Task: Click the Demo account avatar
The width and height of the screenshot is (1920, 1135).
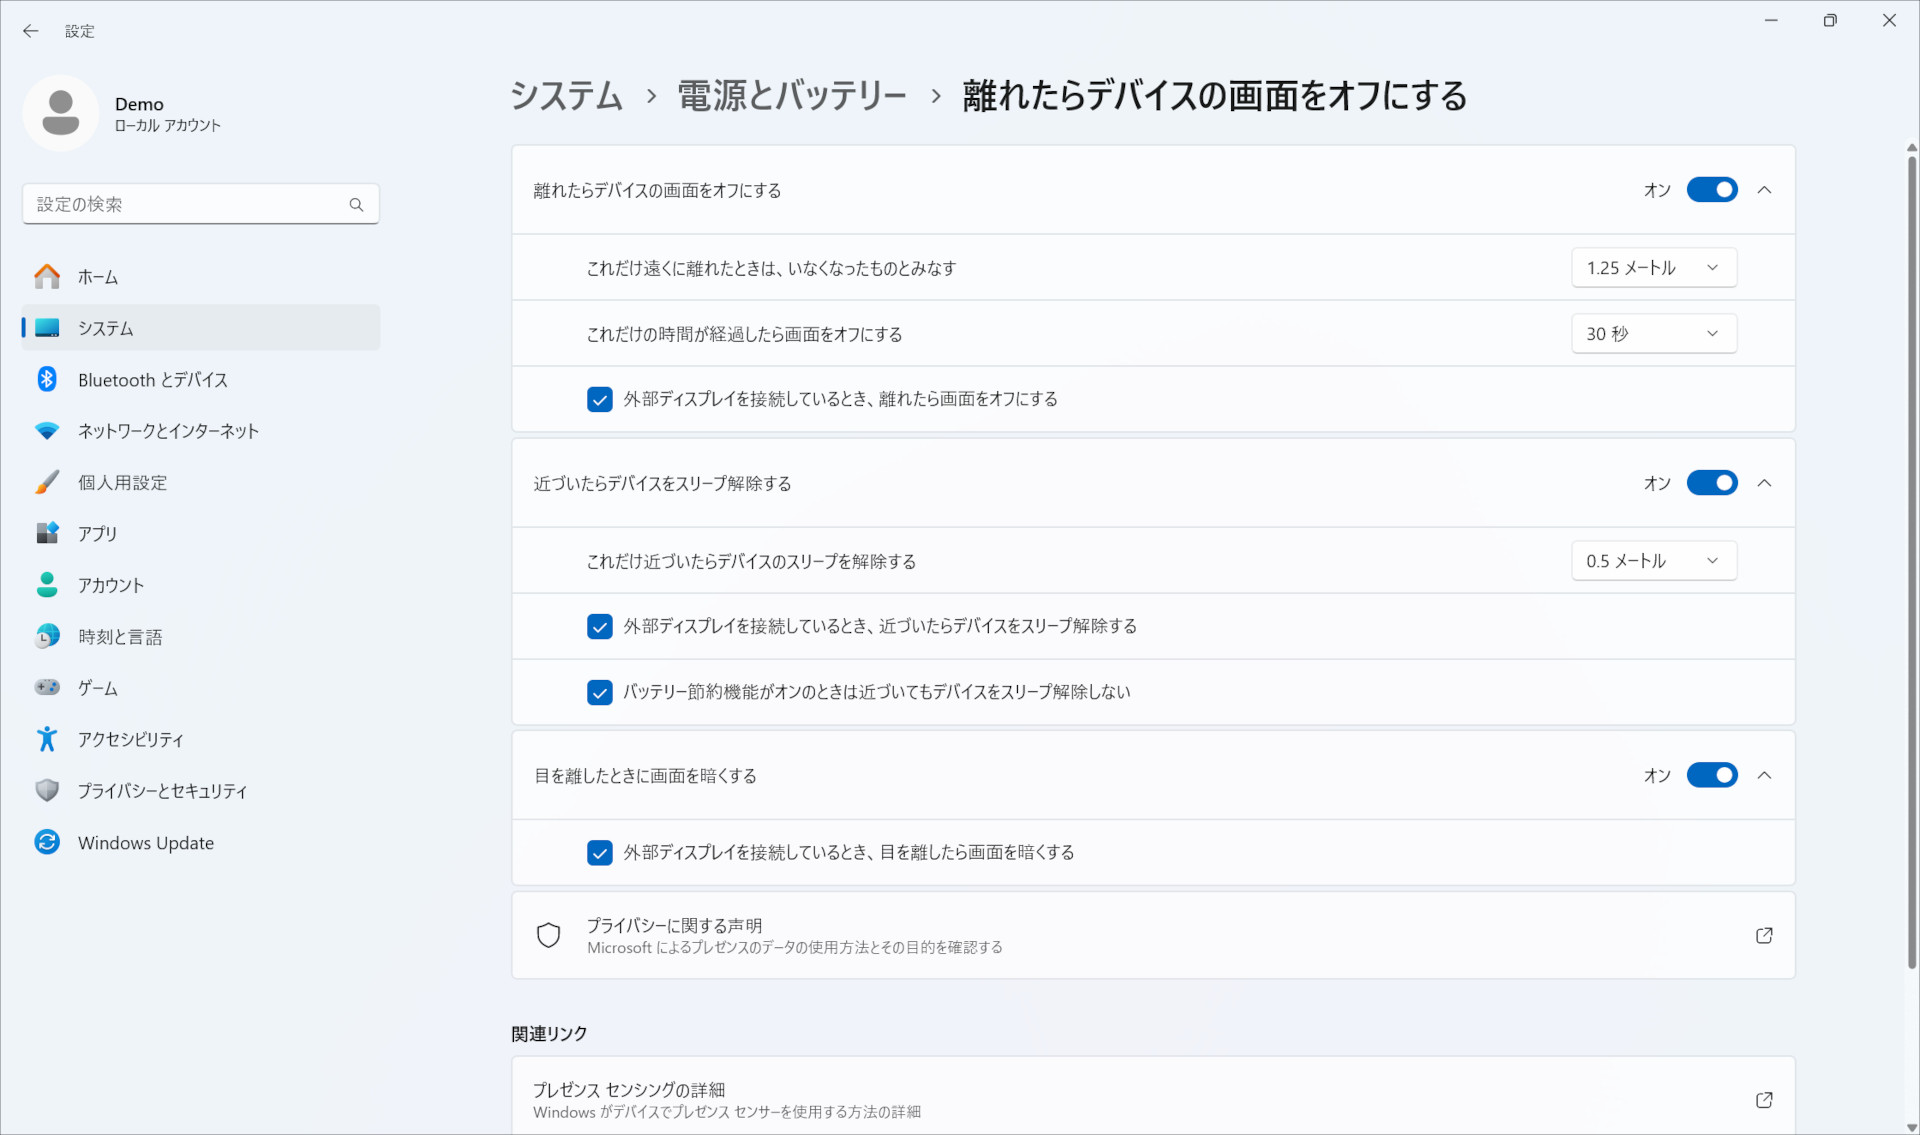Action: tap(61, 112)
